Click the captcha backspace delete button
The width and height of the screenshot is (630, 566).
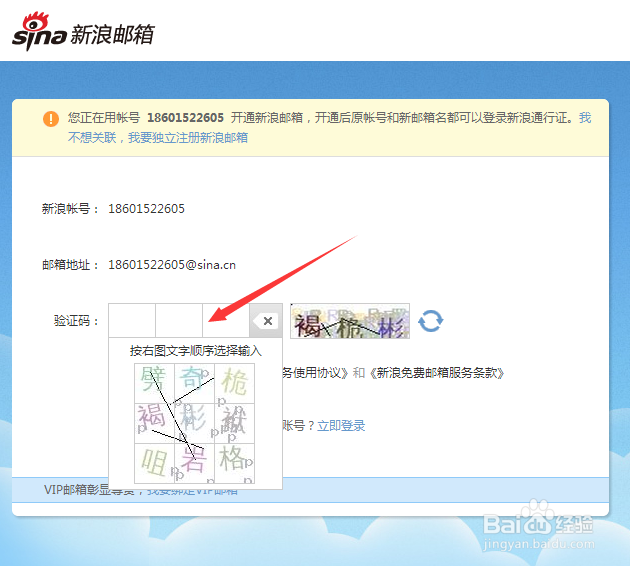tap(266, 321)
